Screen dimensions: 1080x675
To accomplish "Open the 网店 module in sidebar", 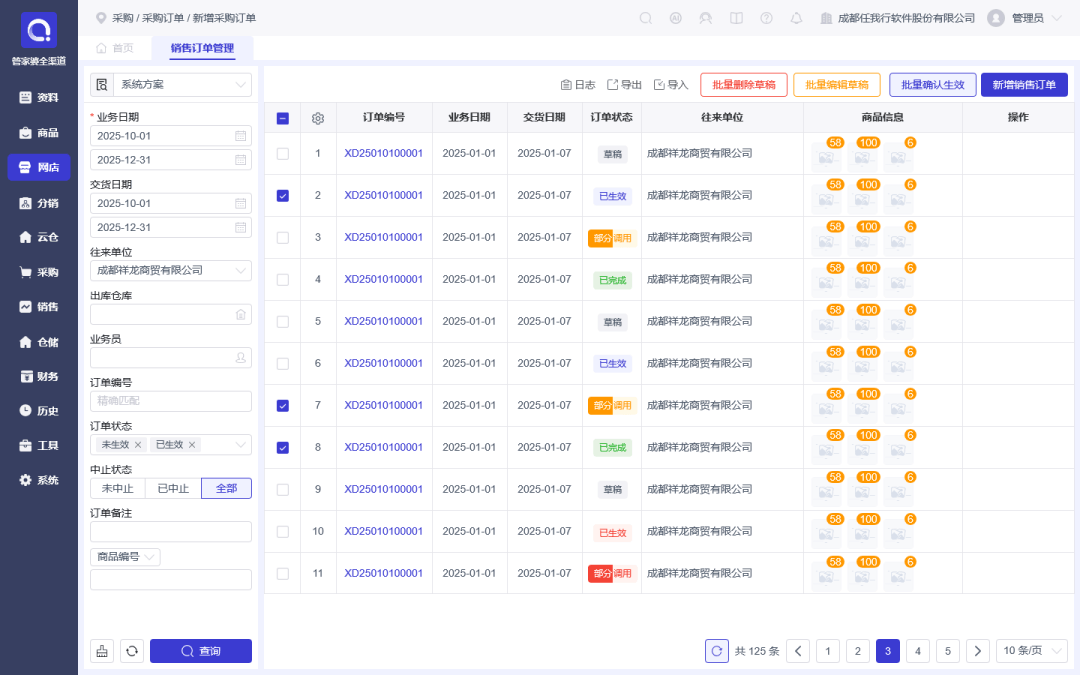I will [x=39, y=167].
